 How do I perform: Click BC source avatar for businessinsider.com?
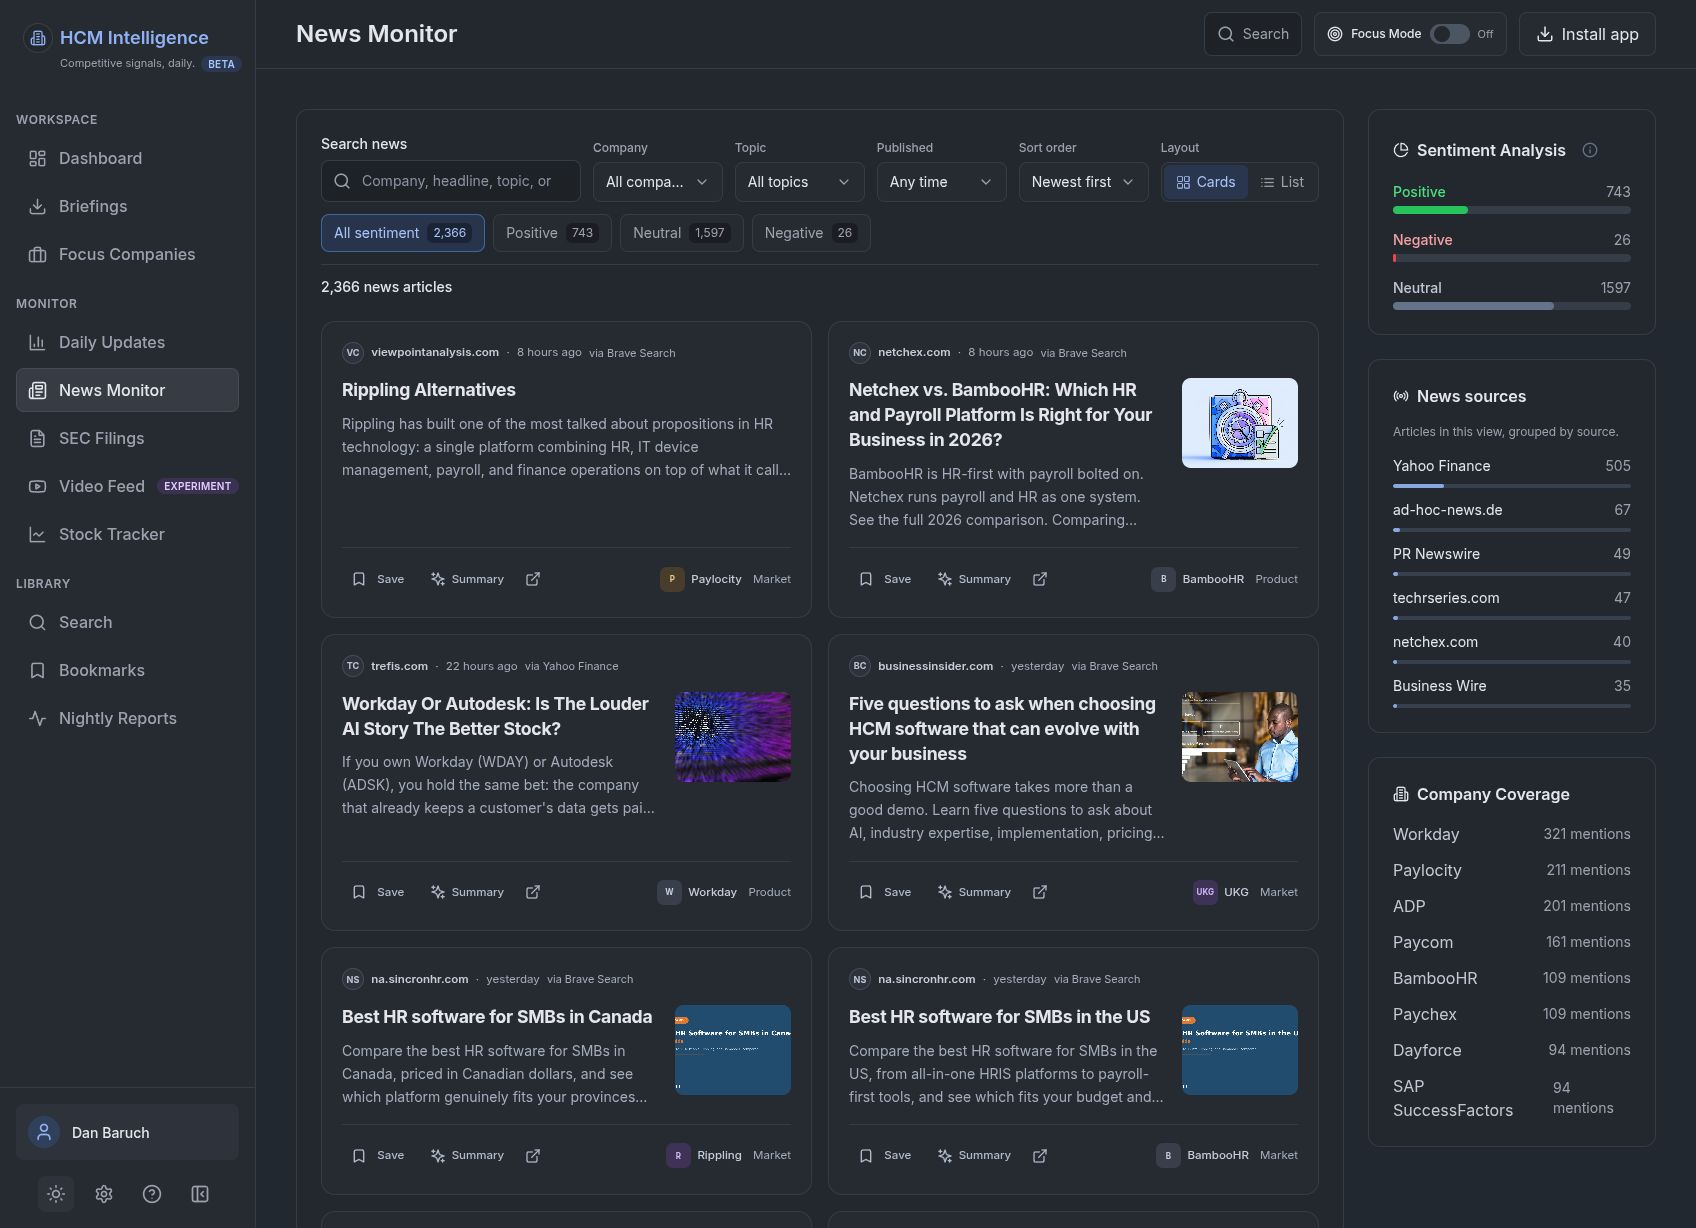click(x=859, y=666)
